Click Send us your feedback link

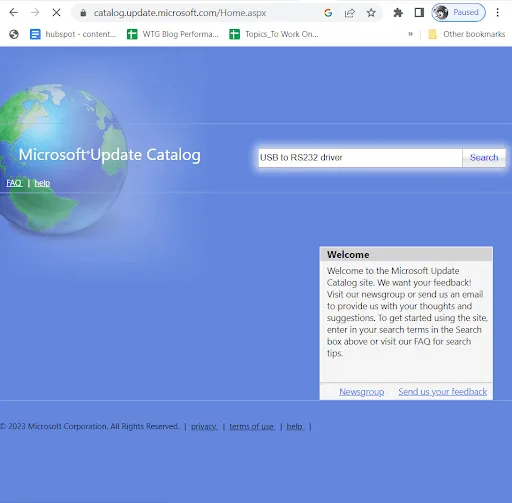(443, 392)
